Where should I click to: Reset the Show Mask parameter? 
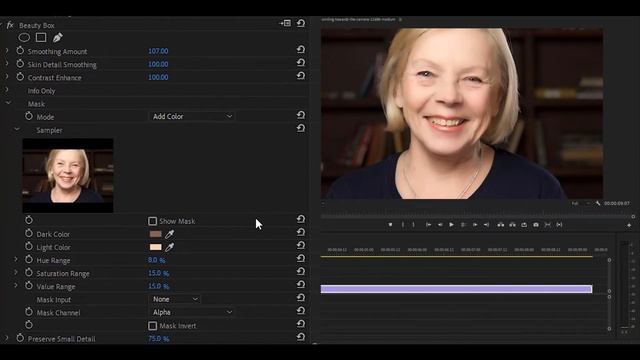point(301,220)
